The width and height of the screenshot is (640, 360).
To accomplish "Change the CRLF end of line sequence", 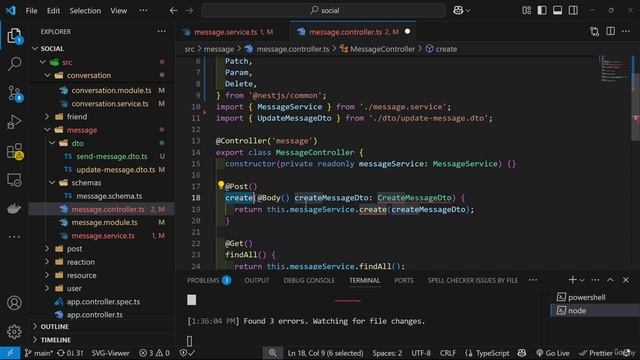I will click(448, 353).
